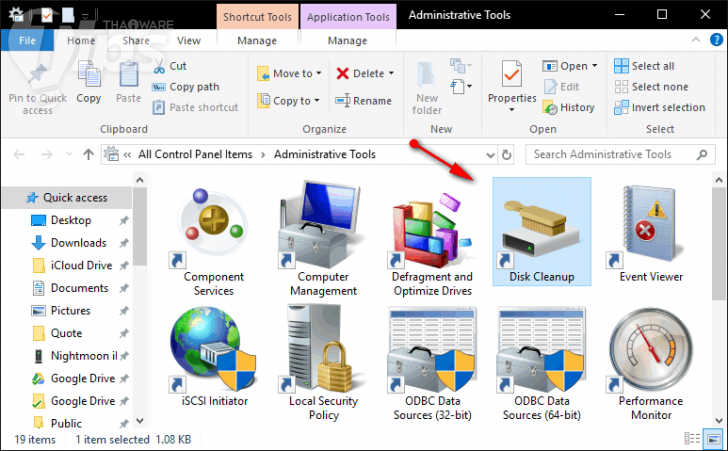The width and height of the screenshot is (728, 451).
Task: Open History in the ribbon
Action: pyautogui.click(x=568, y=107)
